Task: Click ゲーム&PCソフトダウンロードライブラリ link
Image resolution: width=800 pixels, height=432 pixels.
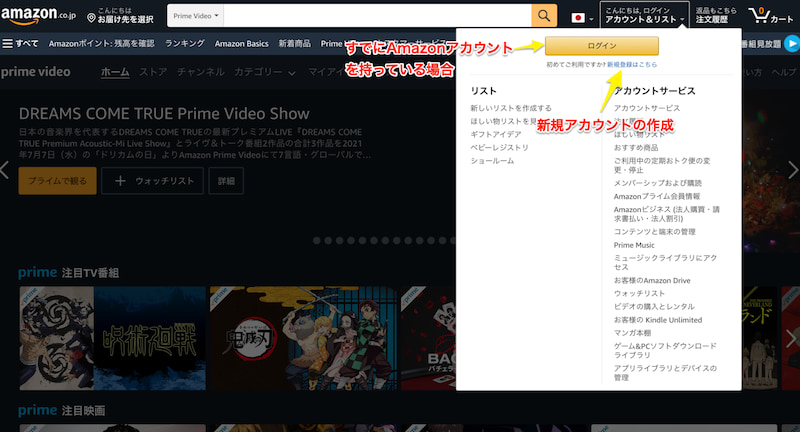Action: click(x=665, y=350)
